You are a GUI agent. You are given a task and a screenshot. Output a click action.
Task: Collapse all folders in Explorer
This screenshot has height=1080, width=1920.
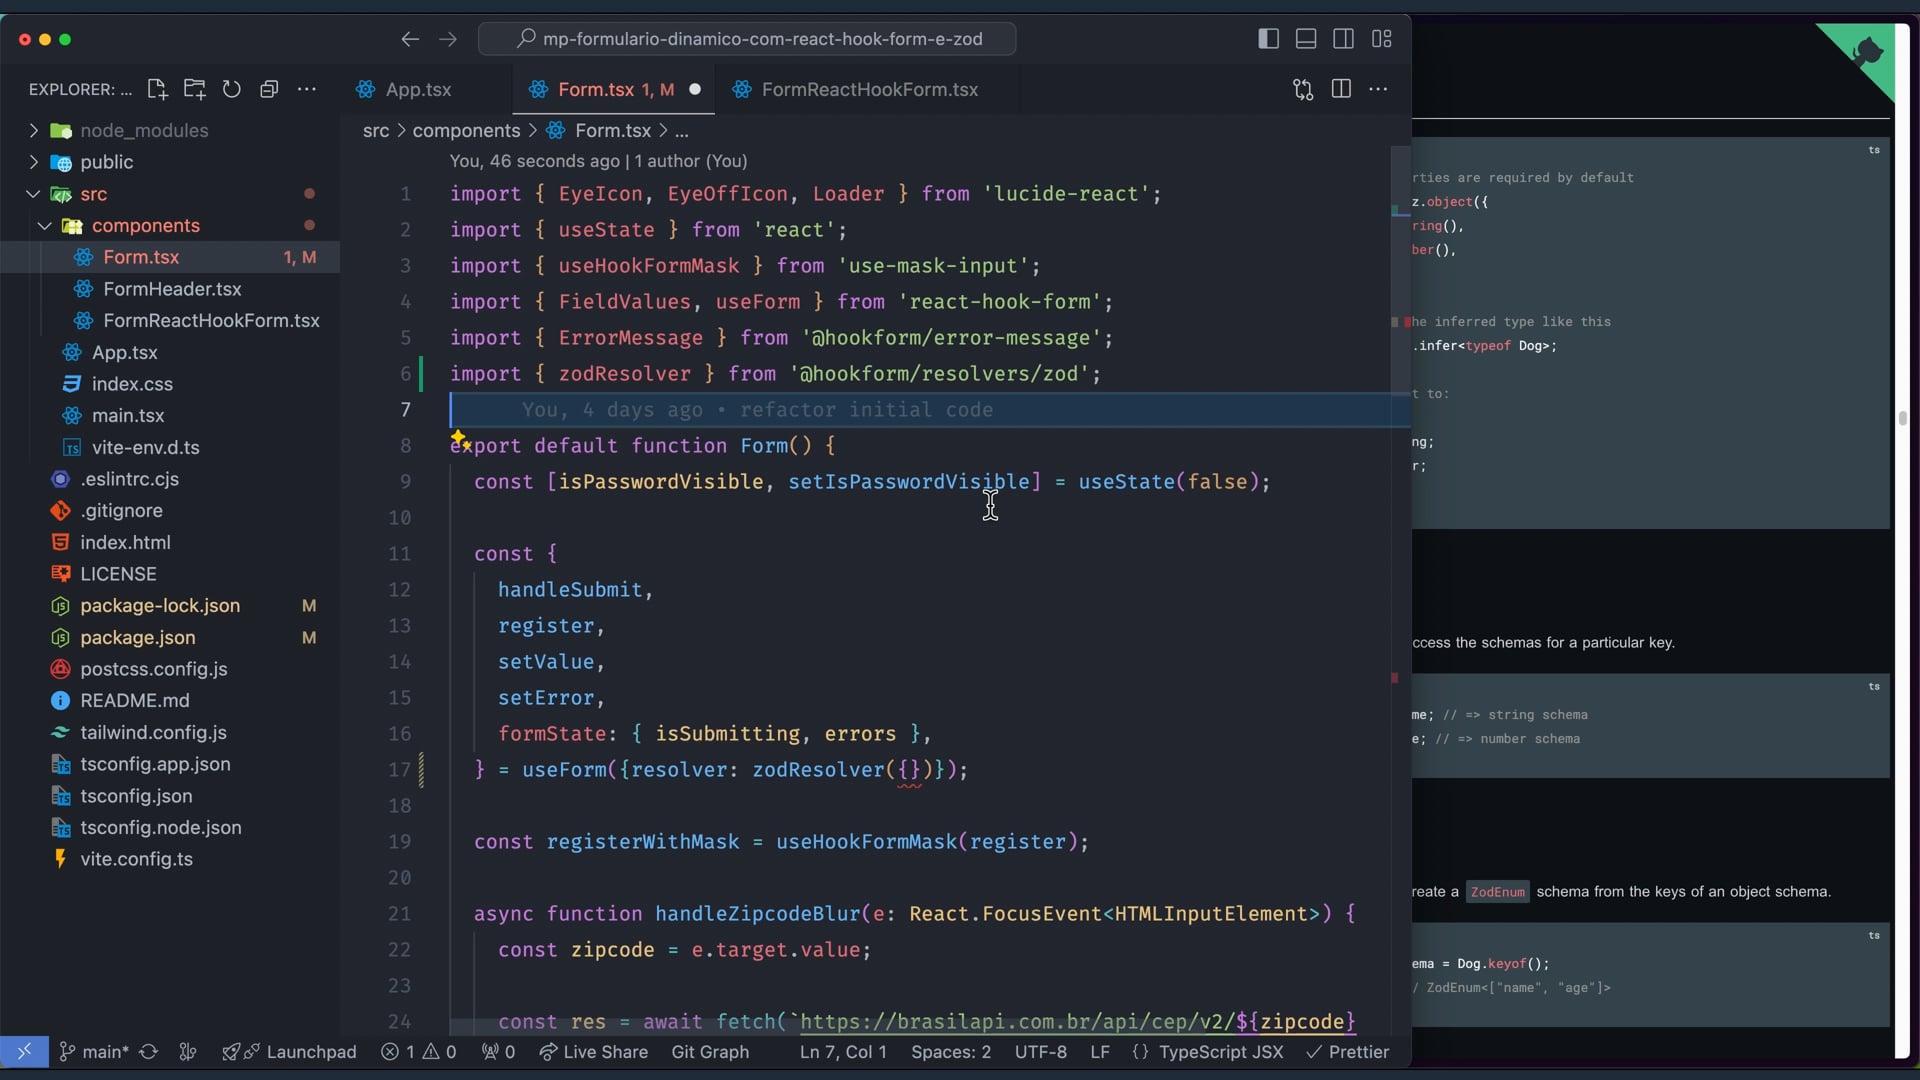coord(269,89)
